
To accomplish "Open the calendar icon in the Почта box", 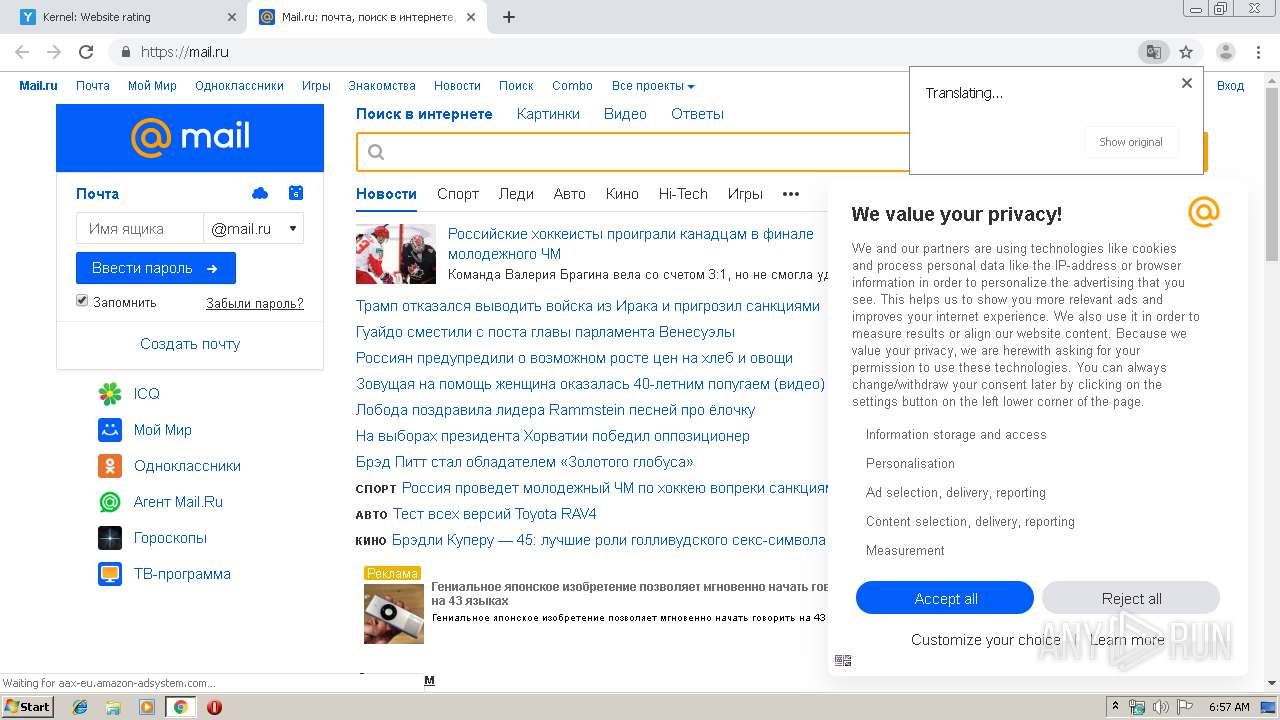I will click(x=295, y=193).
